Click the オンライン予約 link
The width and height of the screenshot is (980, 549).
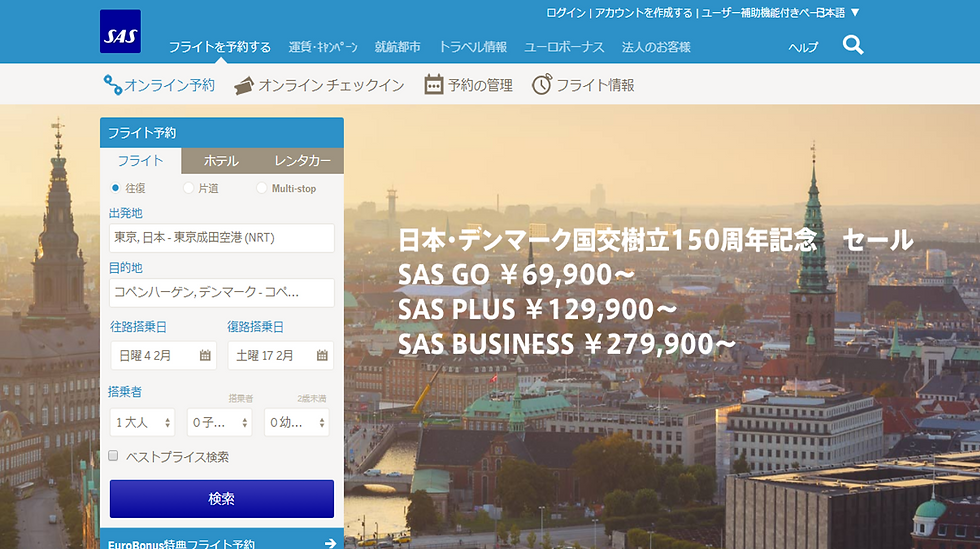tap(169, 85)
